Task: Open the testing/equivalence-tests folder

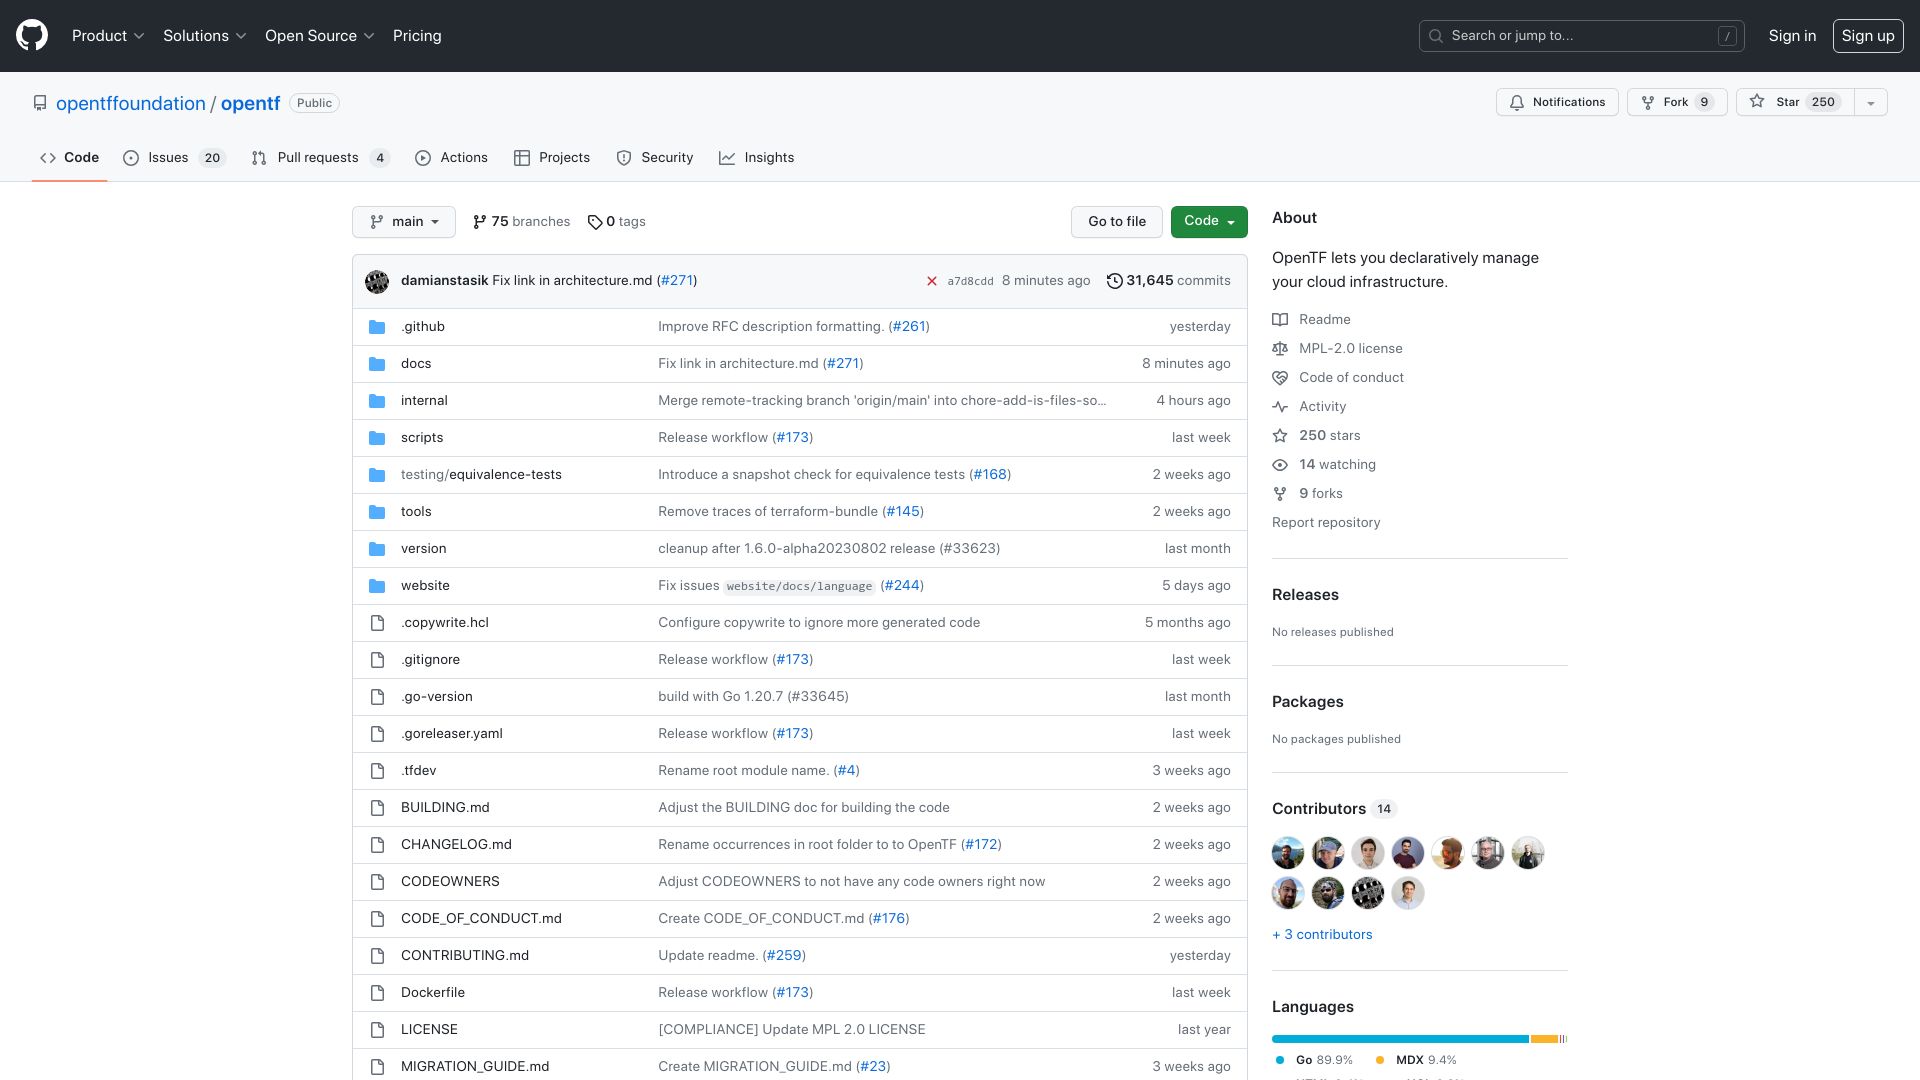Action: click(481, 475)
